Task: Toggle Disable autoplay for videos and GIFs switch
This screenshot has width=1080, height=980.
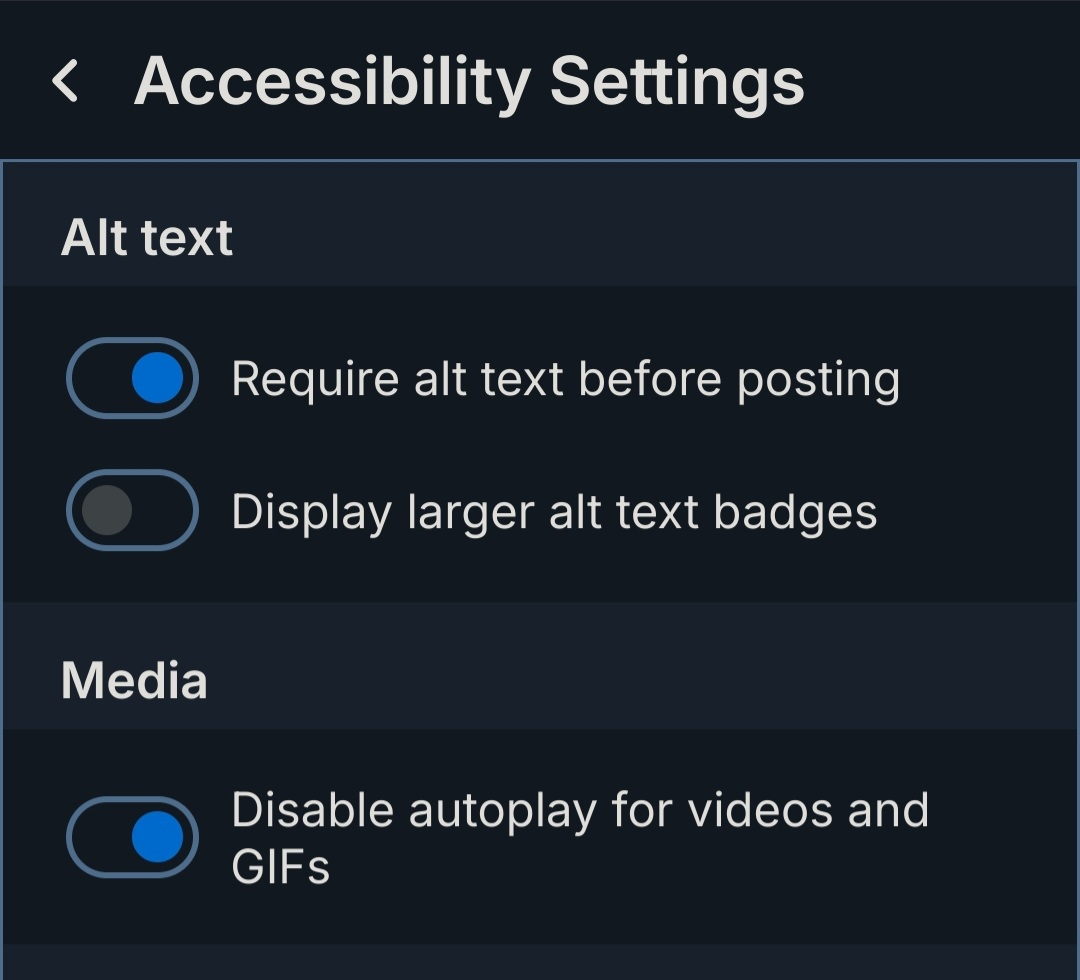Action: 132,837
